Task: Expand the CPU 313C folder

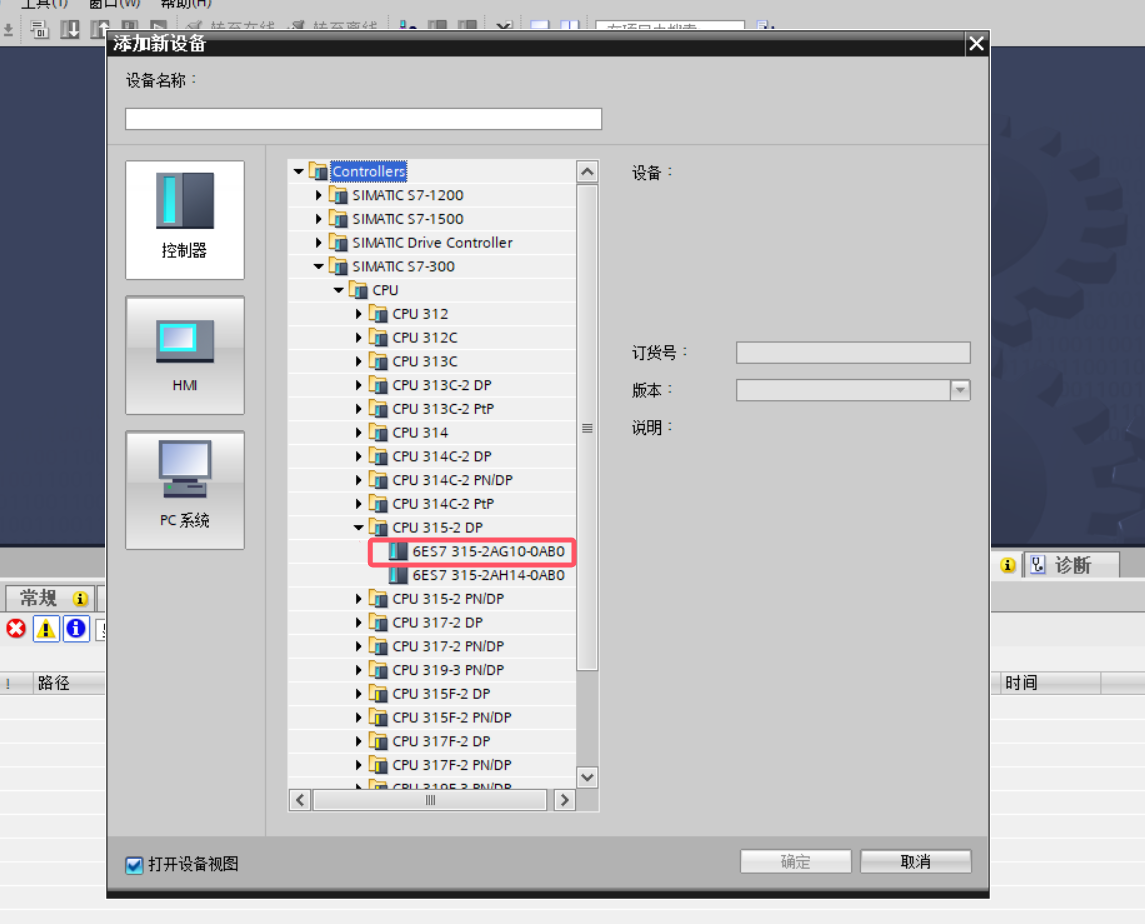Action: (x=359, y=361)
